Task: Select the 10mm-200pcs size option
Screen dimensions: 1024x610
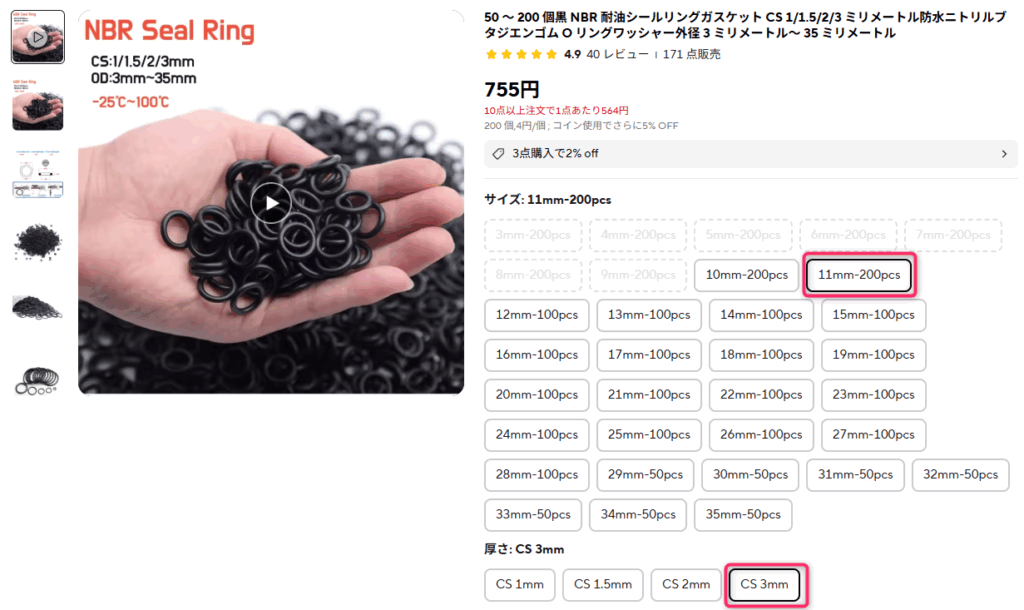Action: coord(746,275)
